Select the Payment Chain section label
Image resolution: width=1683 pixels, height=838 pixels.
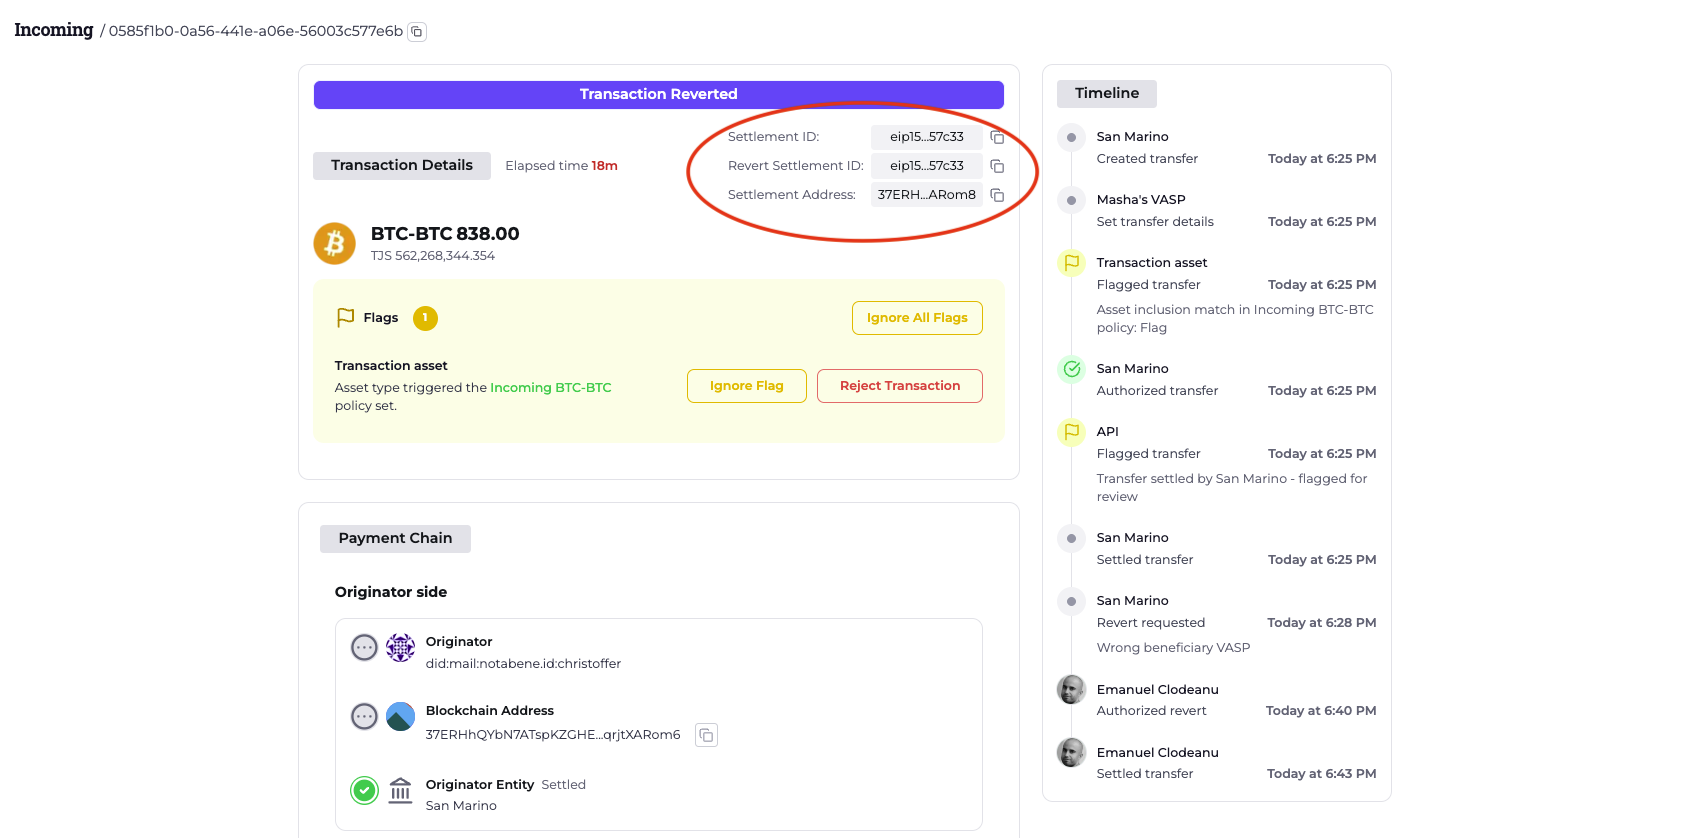coord(395,539)
